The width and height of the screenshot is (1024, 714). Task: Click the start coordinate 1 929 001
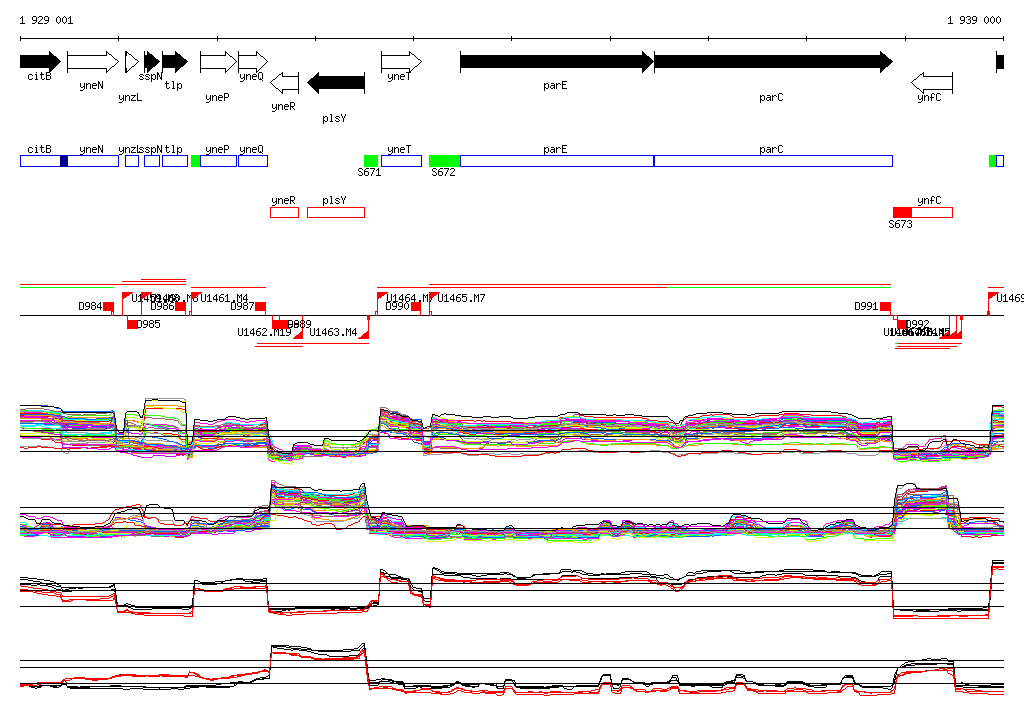46,20
